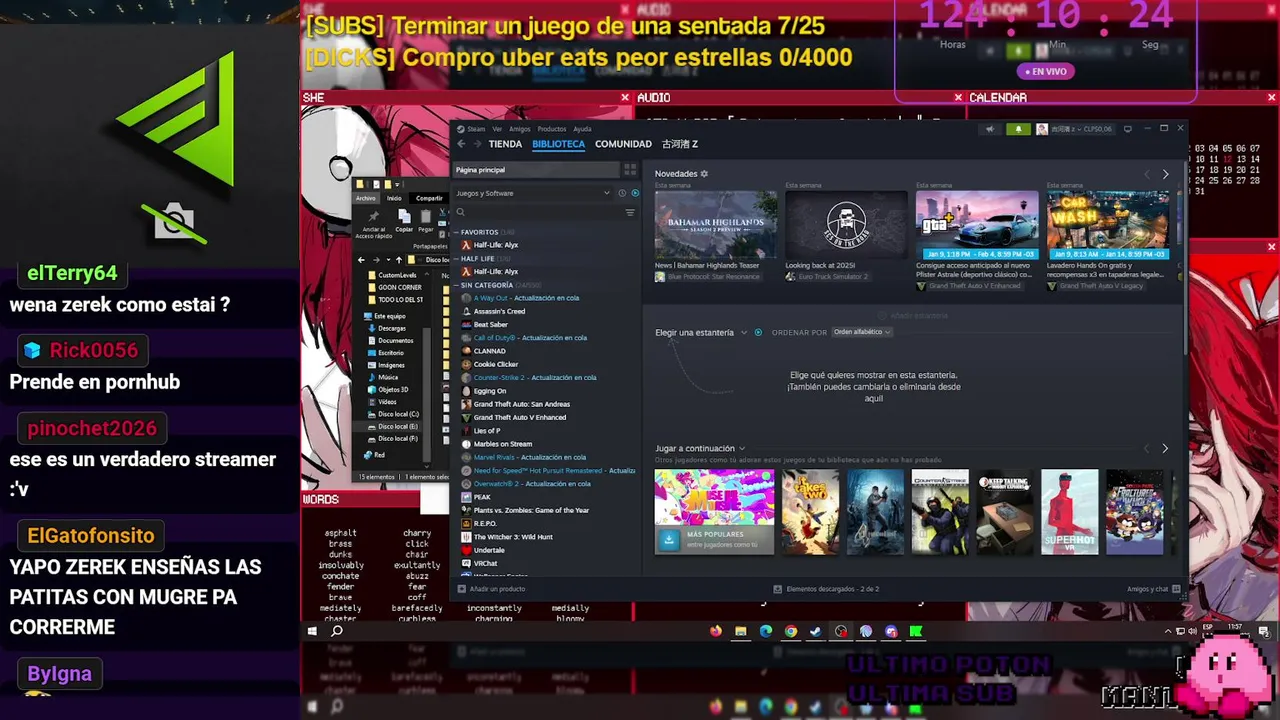Open the Steam account name dropdown
Screen dimensions: 1280x720
(x=1074, y=129)
